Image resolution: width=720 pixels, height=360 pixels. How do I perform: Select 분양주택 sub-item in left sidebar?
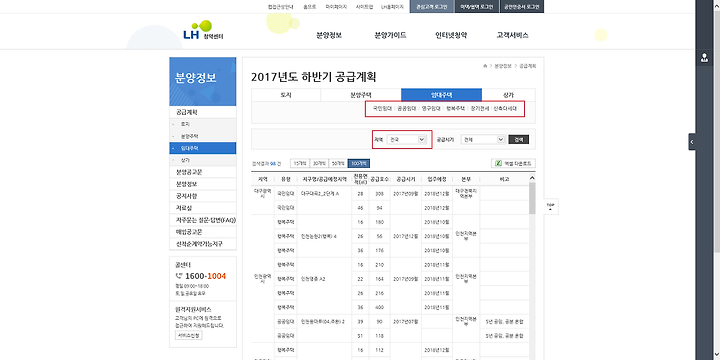[202, 136]
